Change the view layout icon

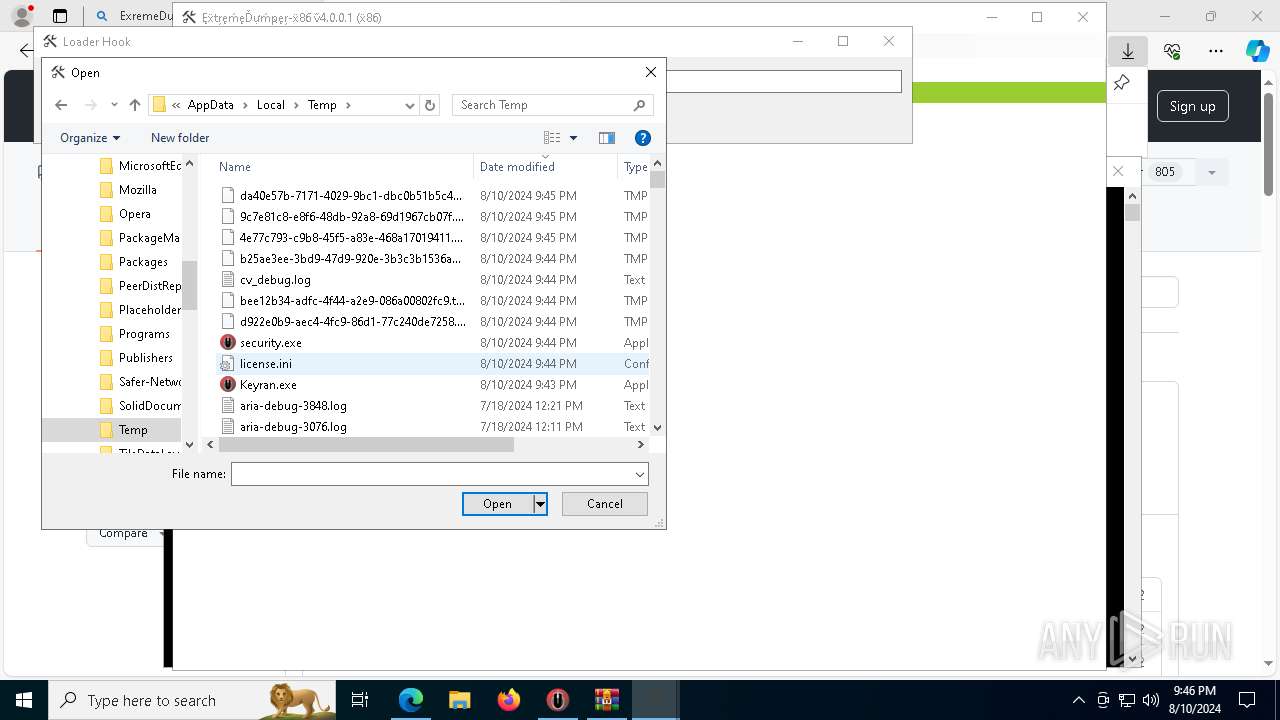(x=552, y=138)
